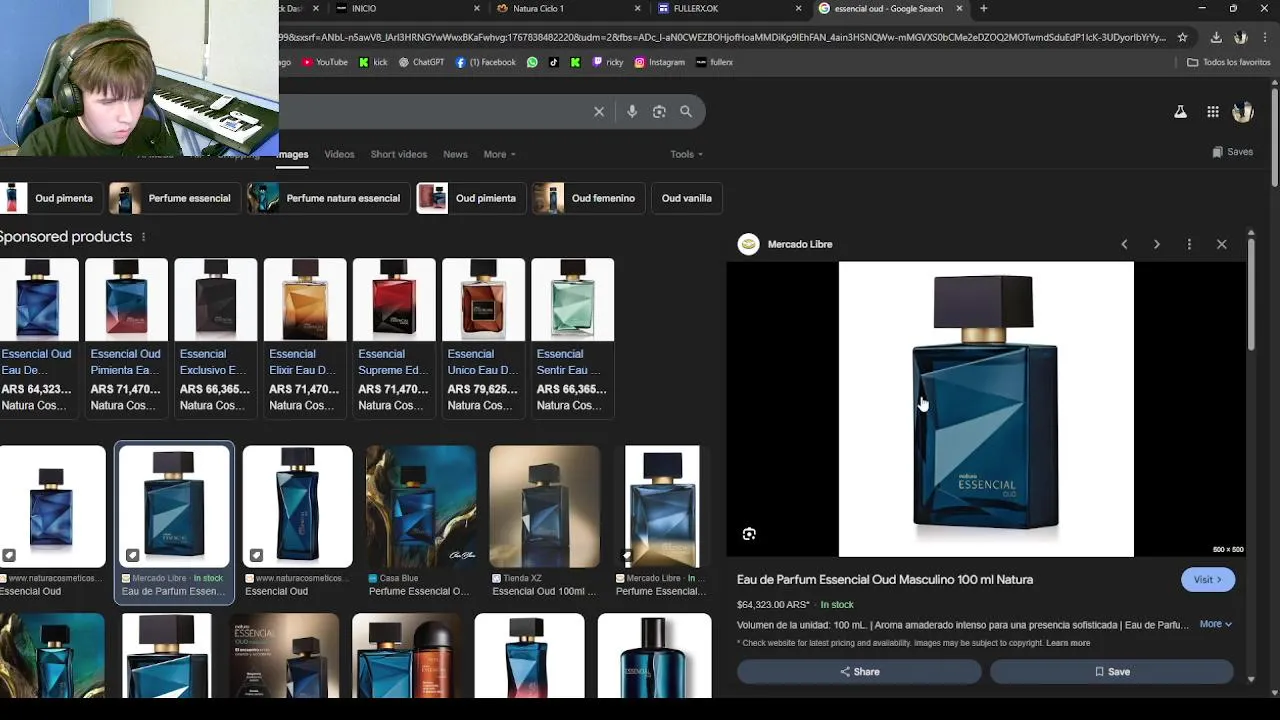1280x720 pixels.
Task: Open Todos los favoritos folder
Action: point(1228,62)
